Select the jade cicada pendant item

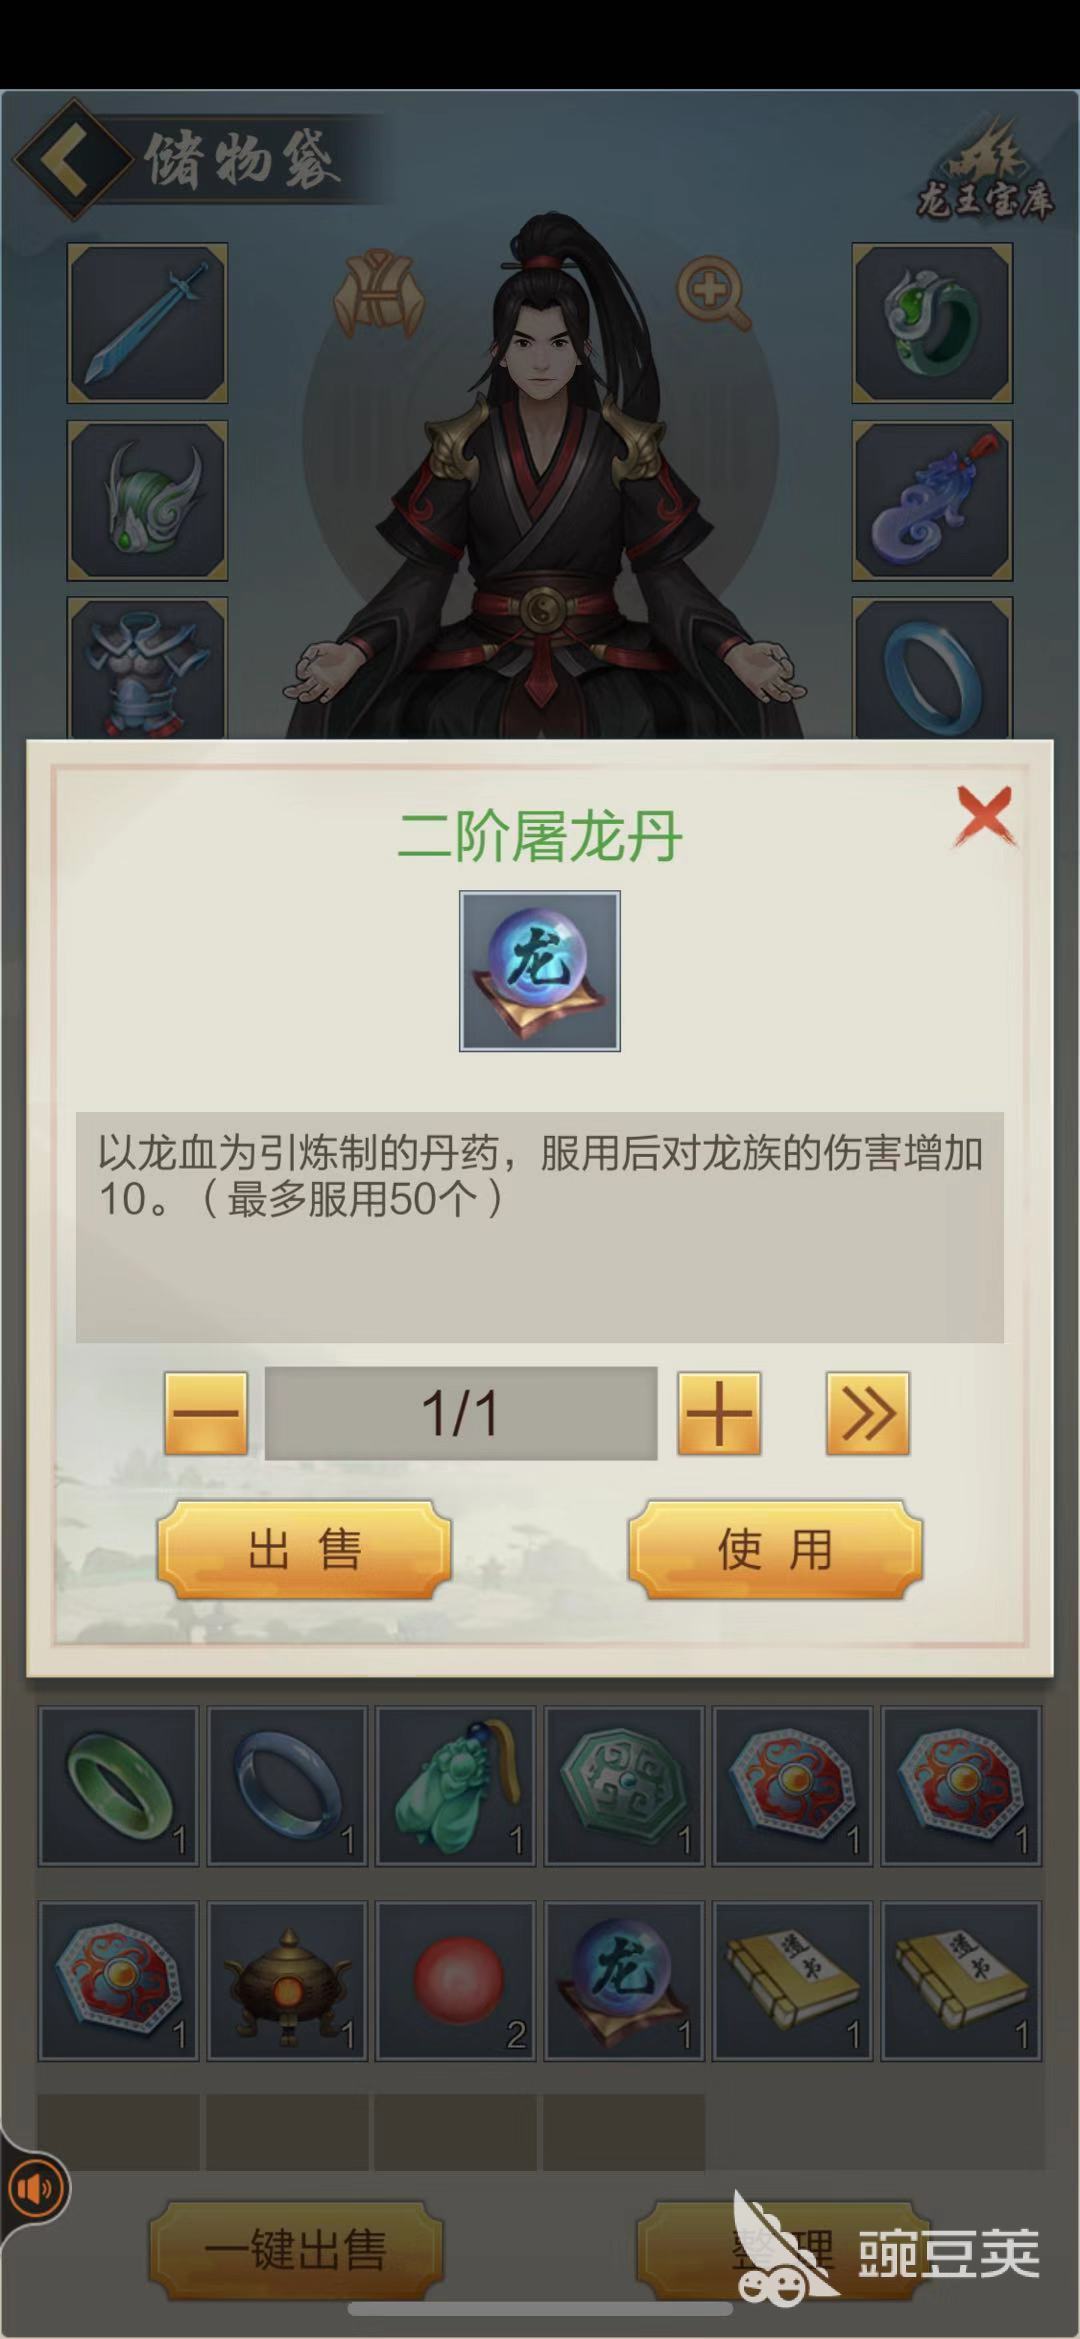tap(456, 1786)
